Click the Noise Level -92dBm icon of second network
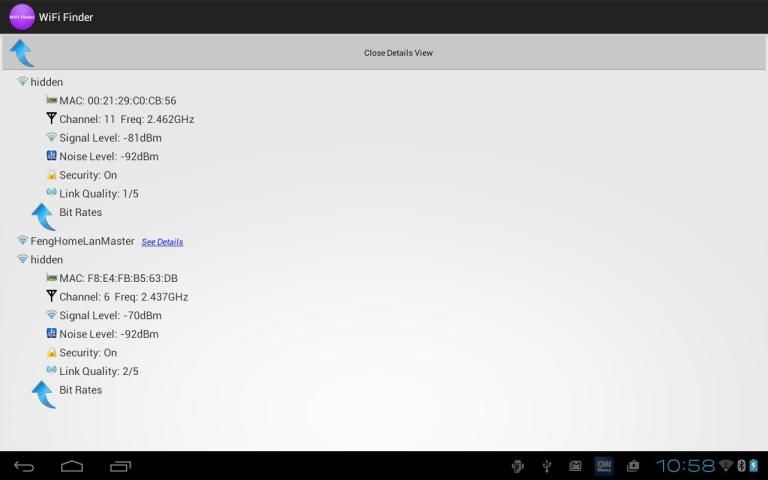The height and width of the screenshot is (480, 768). coord(51,333)
